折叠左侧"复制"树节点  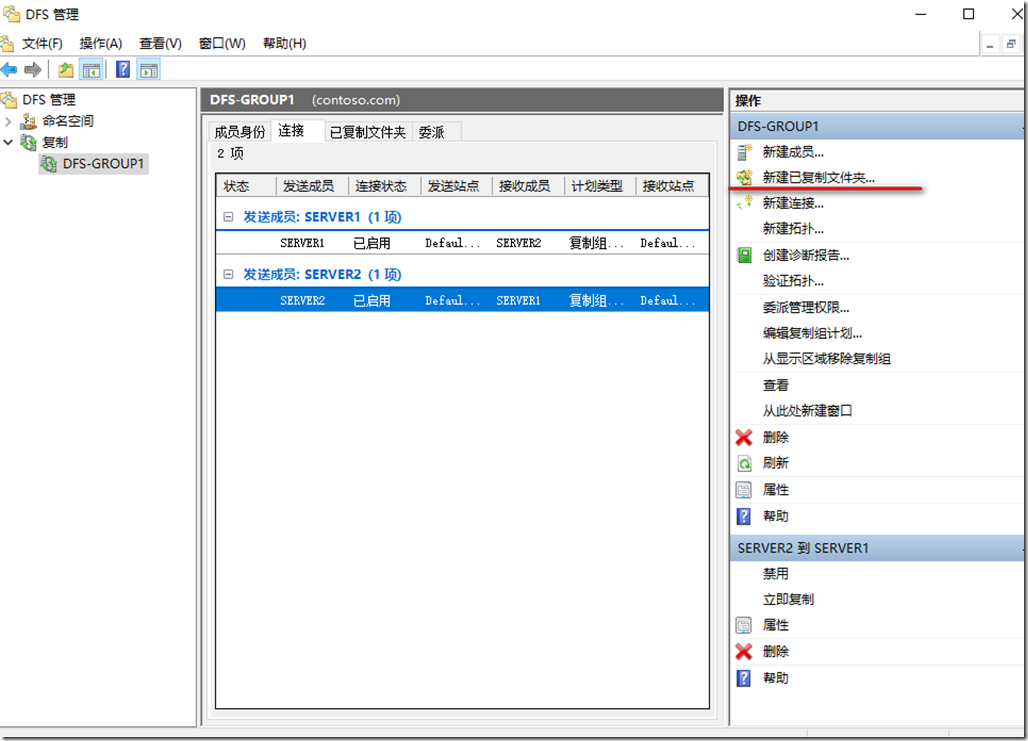tap(8, 140)
